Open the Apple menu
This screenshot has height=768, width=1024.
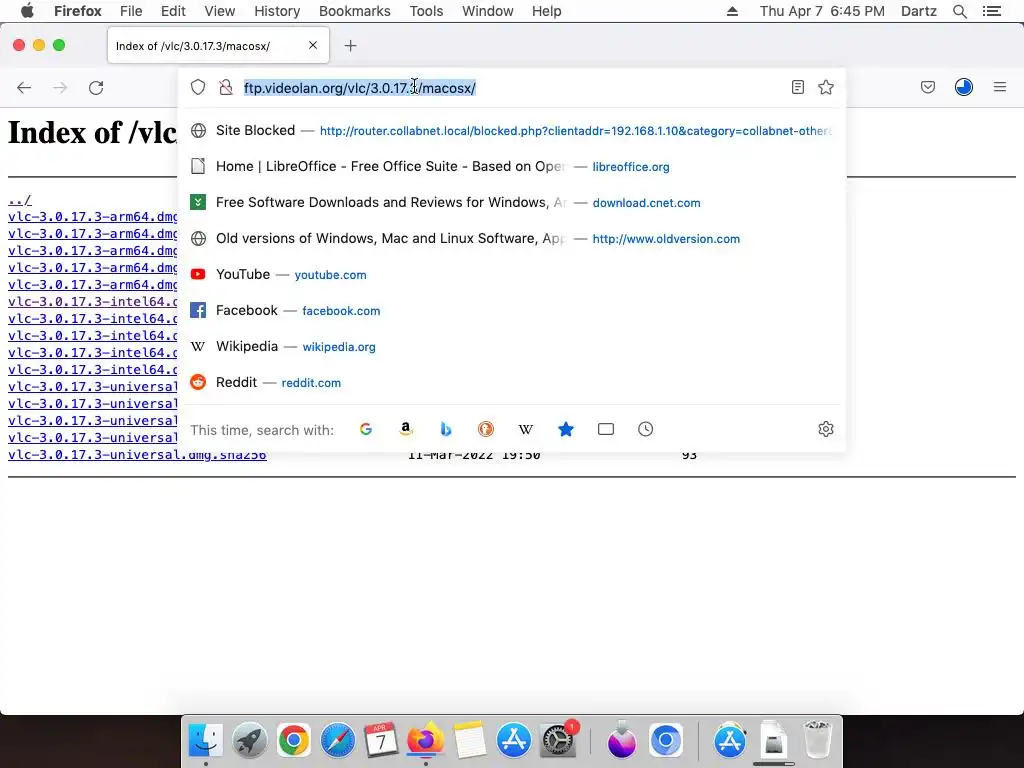coord(27,11)
